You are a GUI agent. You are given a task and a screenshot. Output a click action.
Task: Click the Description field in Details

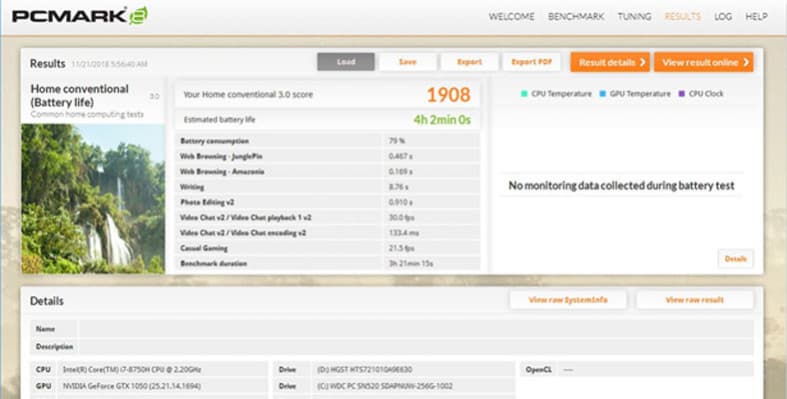(x=416, y=347)
